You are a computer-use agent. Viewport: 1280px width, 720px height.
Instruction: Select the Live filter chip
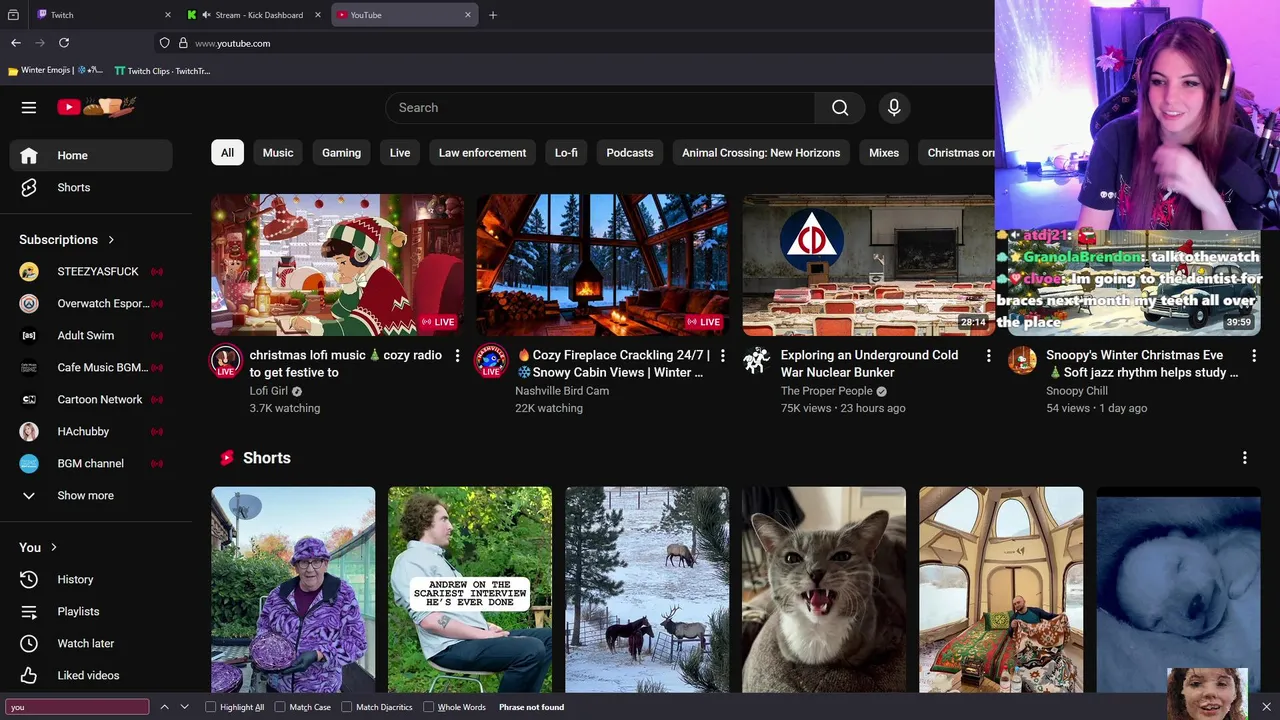(400, 153)
